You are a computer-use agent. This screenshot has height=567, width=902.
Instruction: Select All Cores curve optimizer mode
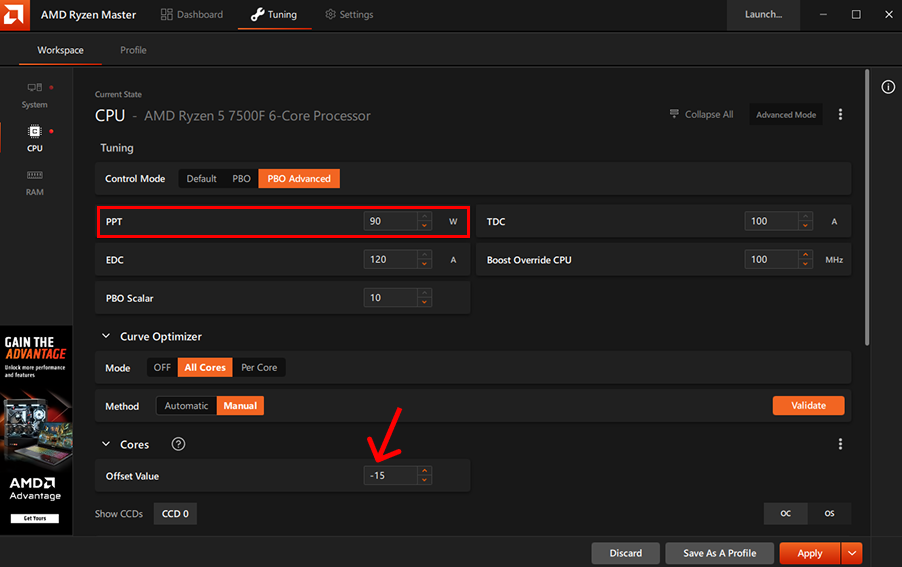tap(205, 367)
